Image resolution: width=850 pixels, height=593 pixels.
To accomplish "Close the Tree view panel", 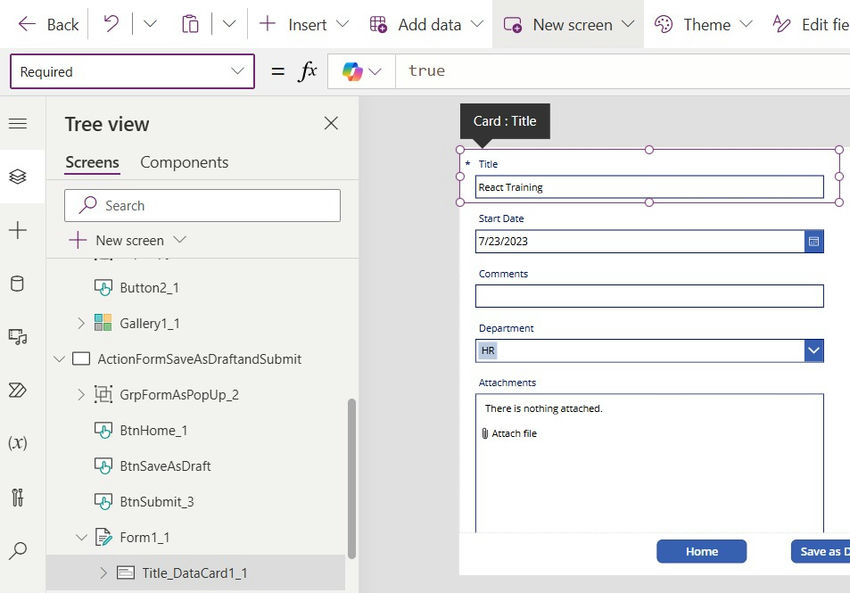I will [331, 123].
